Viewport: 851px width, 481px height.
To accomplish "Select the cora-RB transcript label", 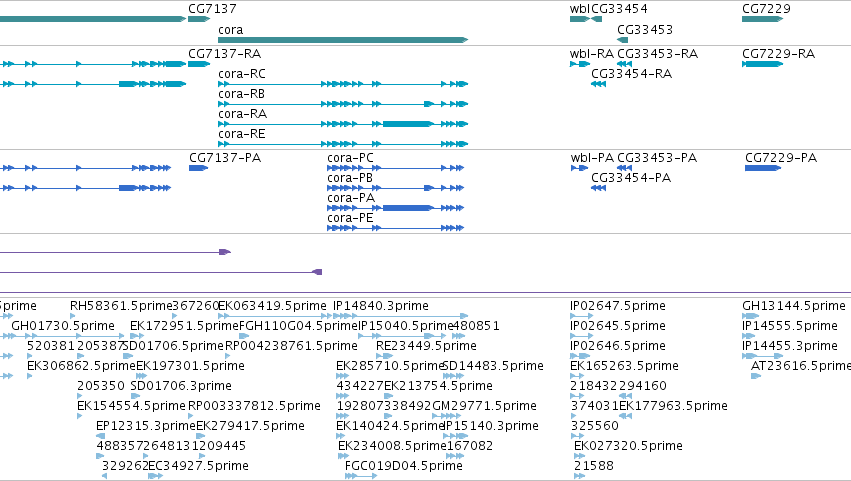I will [242, 93].
